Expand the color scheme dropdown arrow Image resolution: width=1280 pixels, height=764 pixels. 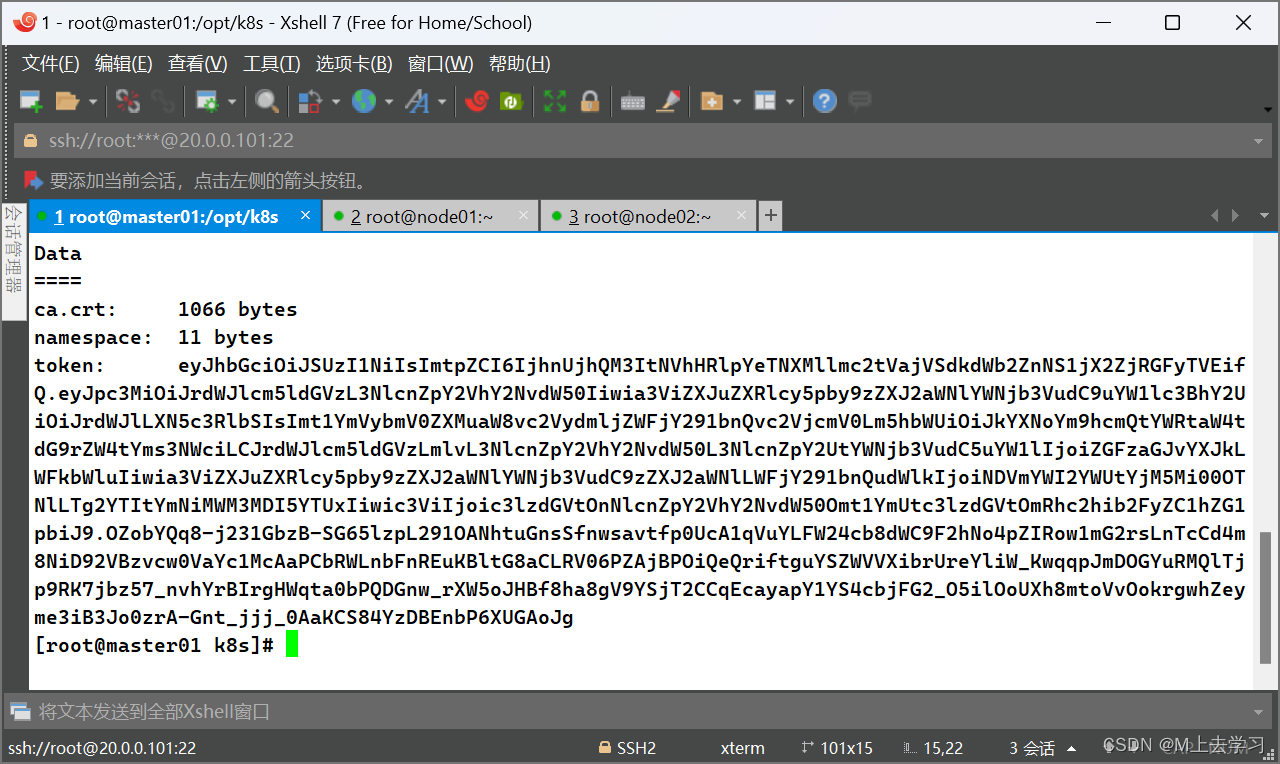point(335,101)
